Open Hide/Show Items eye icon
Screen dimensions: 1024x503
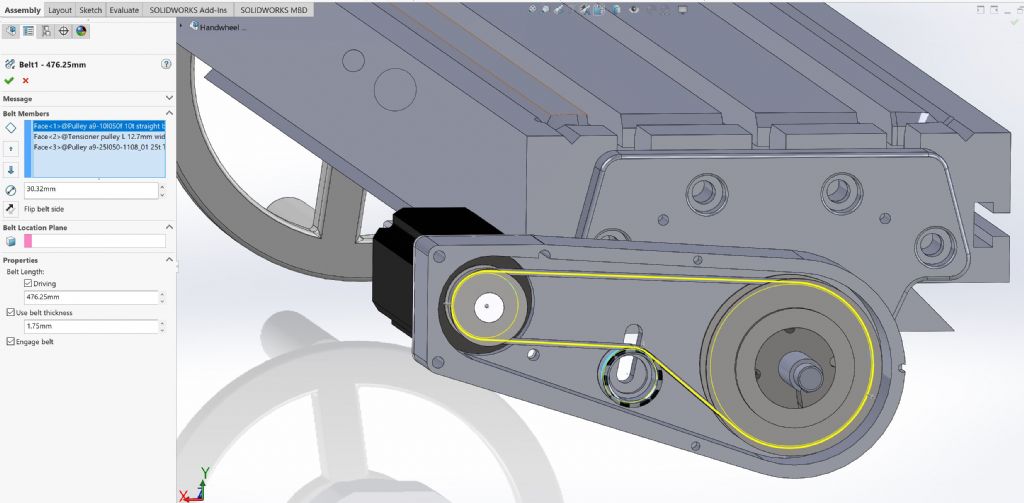pos(634,9)
